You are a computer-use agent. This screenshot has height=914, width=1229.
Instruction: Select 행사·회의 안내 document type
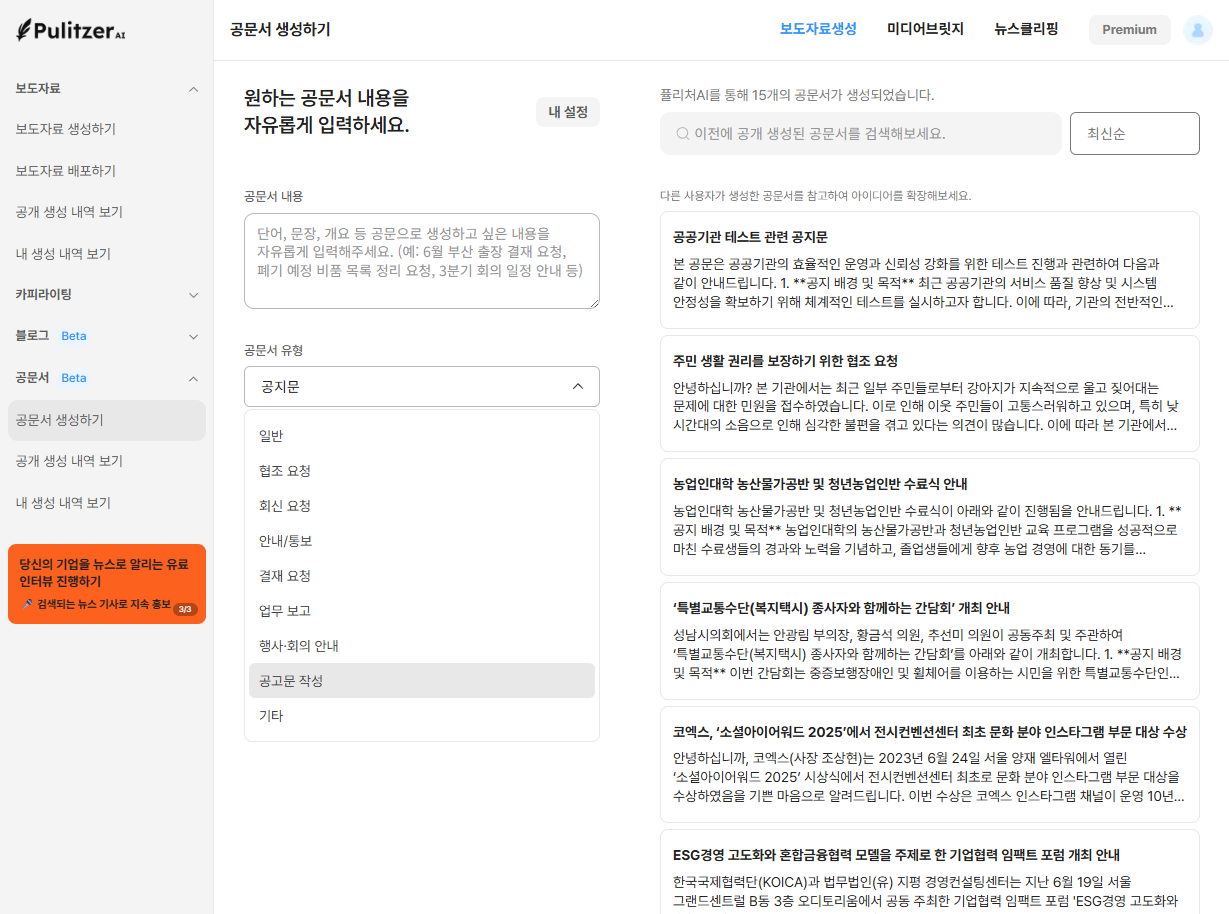click(299, 646)
